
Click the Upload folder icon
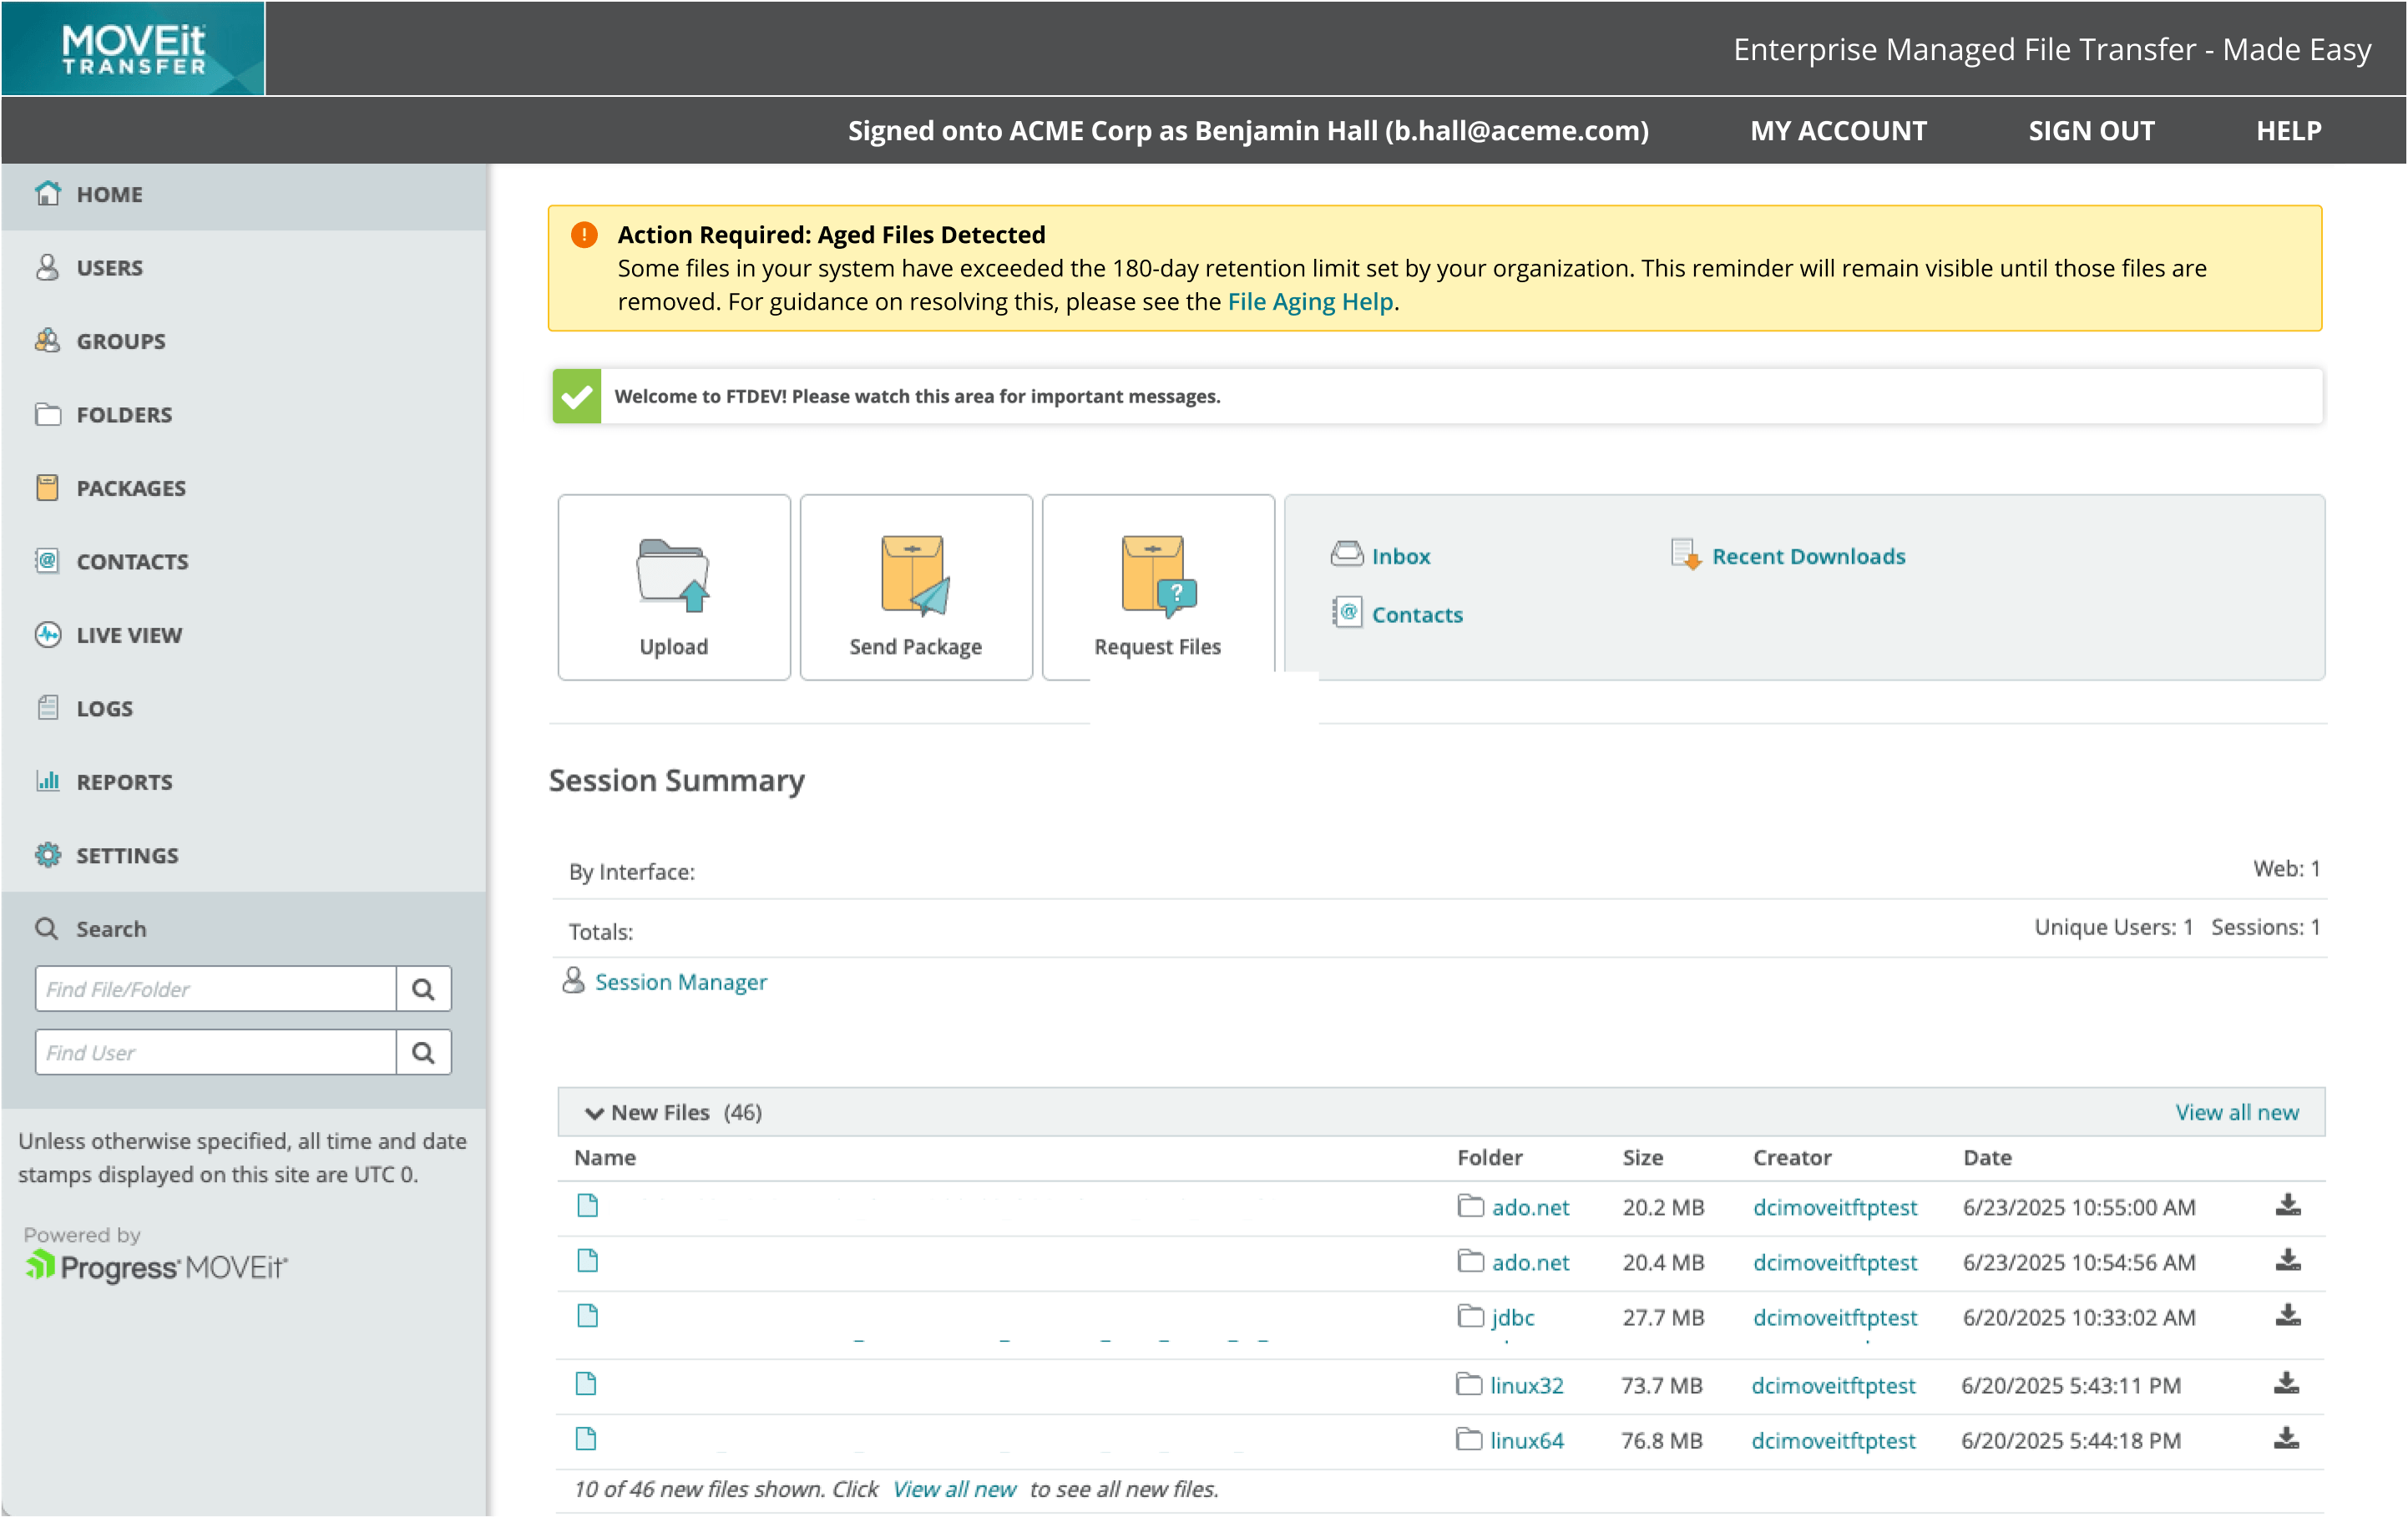[x=672, y=574]
